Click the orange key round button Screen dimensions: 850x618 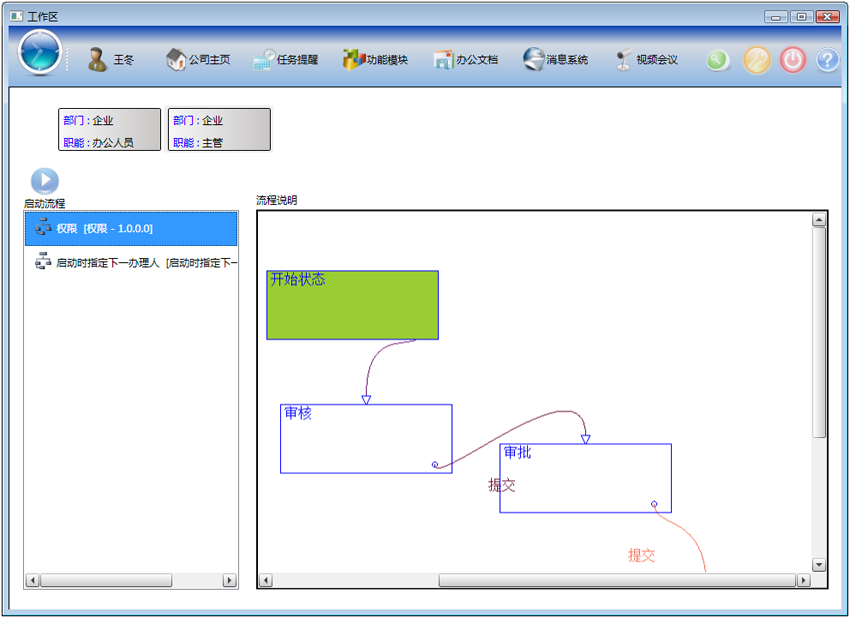756,60
